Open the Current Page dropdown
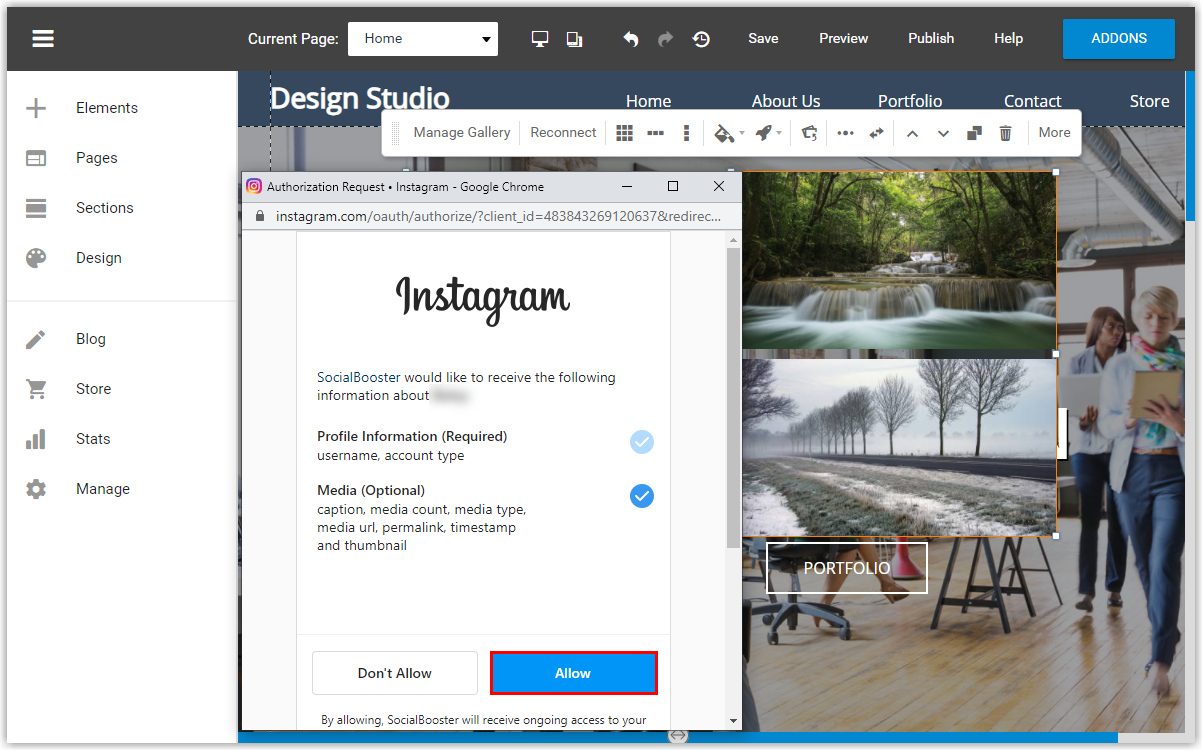The width and height of the screenshot is (1203, 751). (423, 39)
